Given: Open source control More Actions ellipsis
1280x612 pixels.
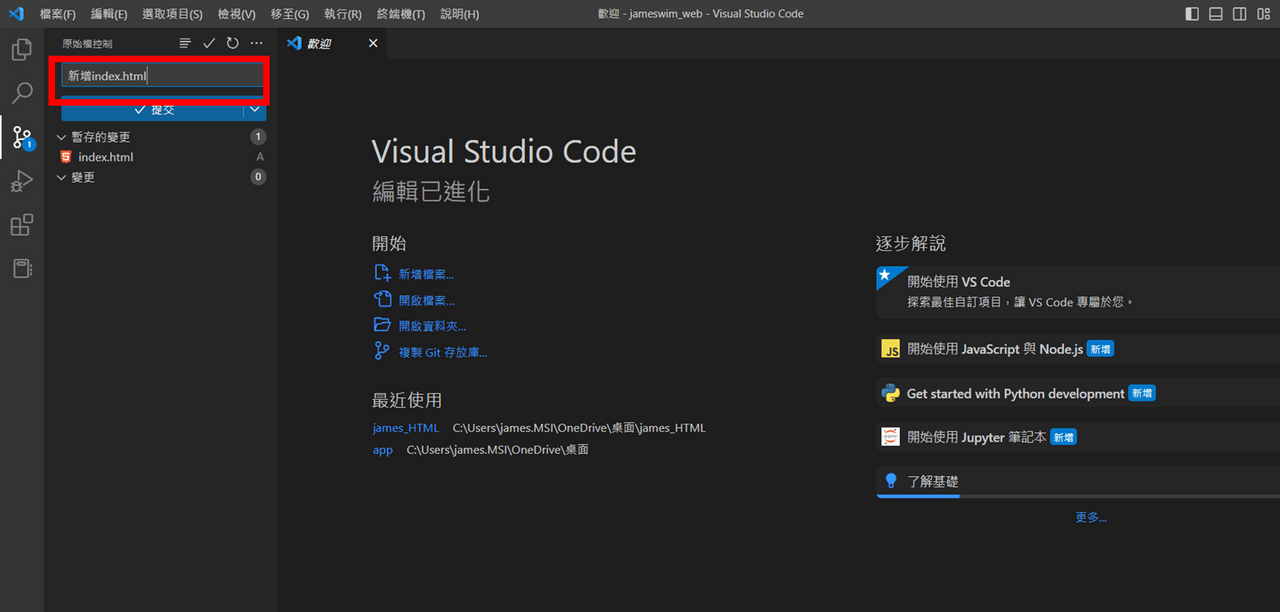Looking at the screenshot, I should (257, 43).
